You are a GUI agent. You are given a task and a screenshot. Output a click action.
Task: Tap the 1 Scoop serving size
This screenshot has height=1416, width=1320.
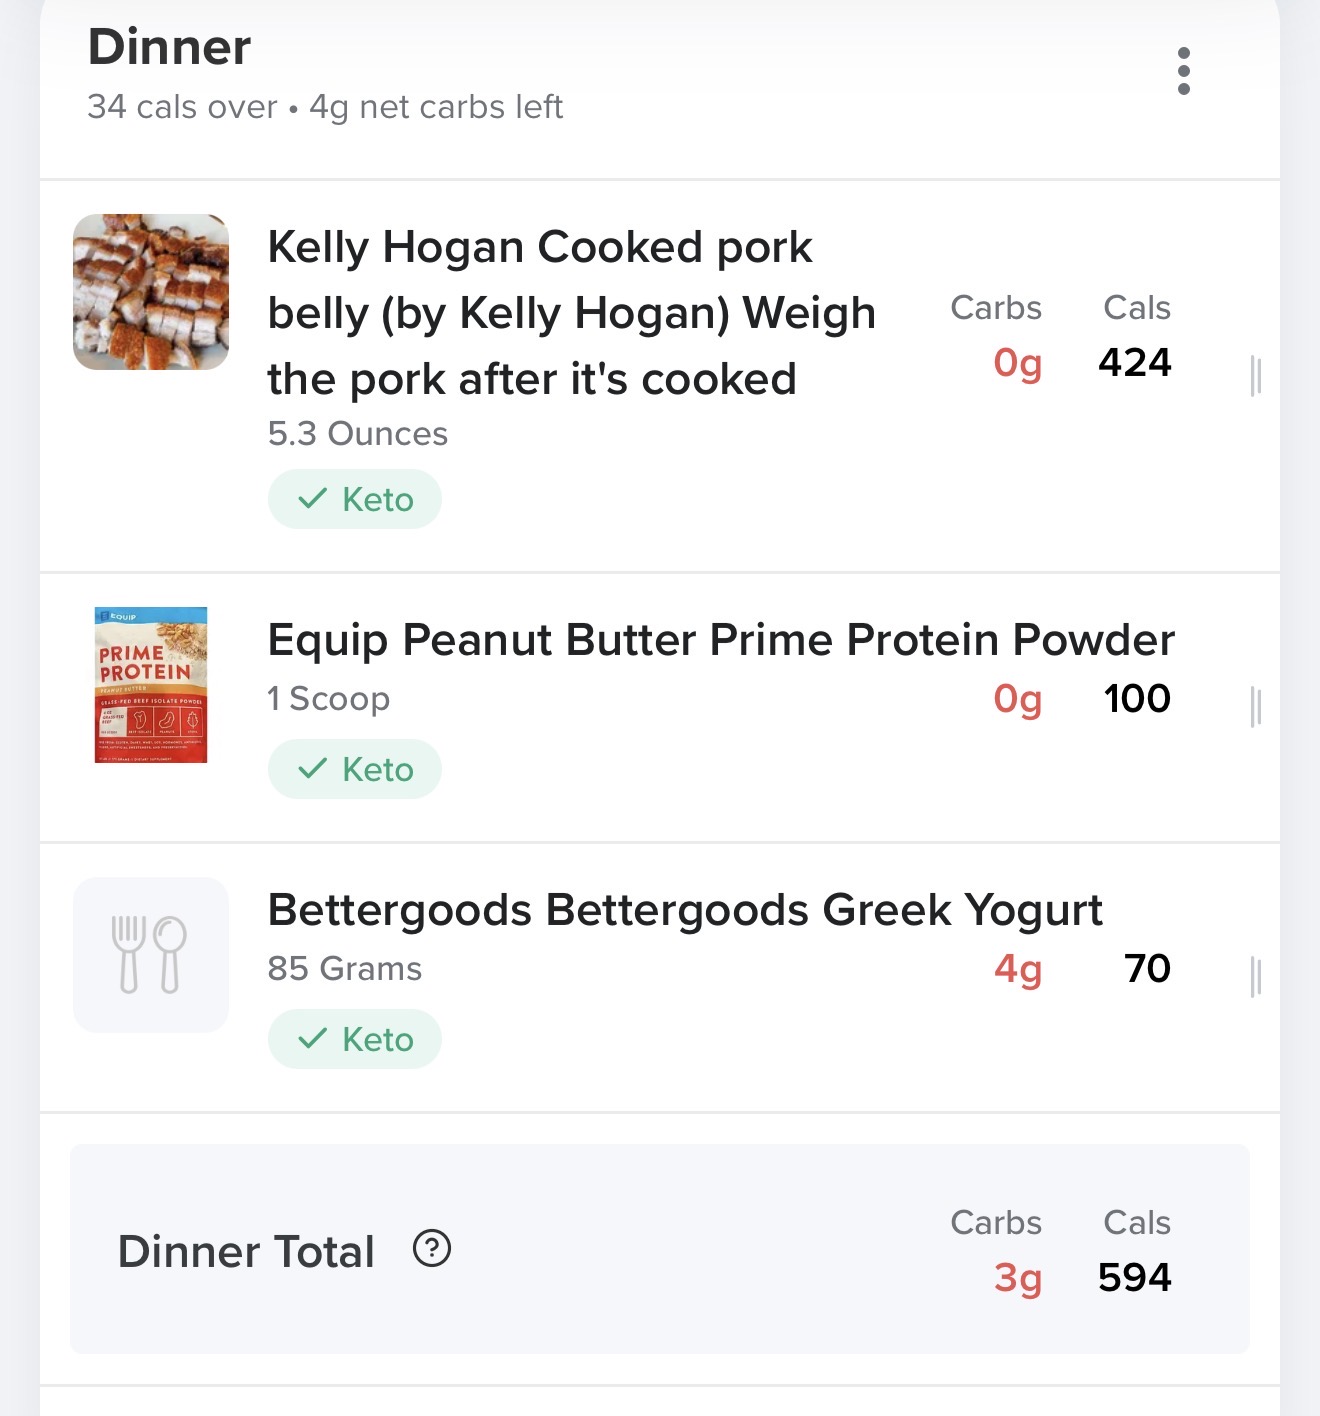pyautogui.click(x=329, y=699)
